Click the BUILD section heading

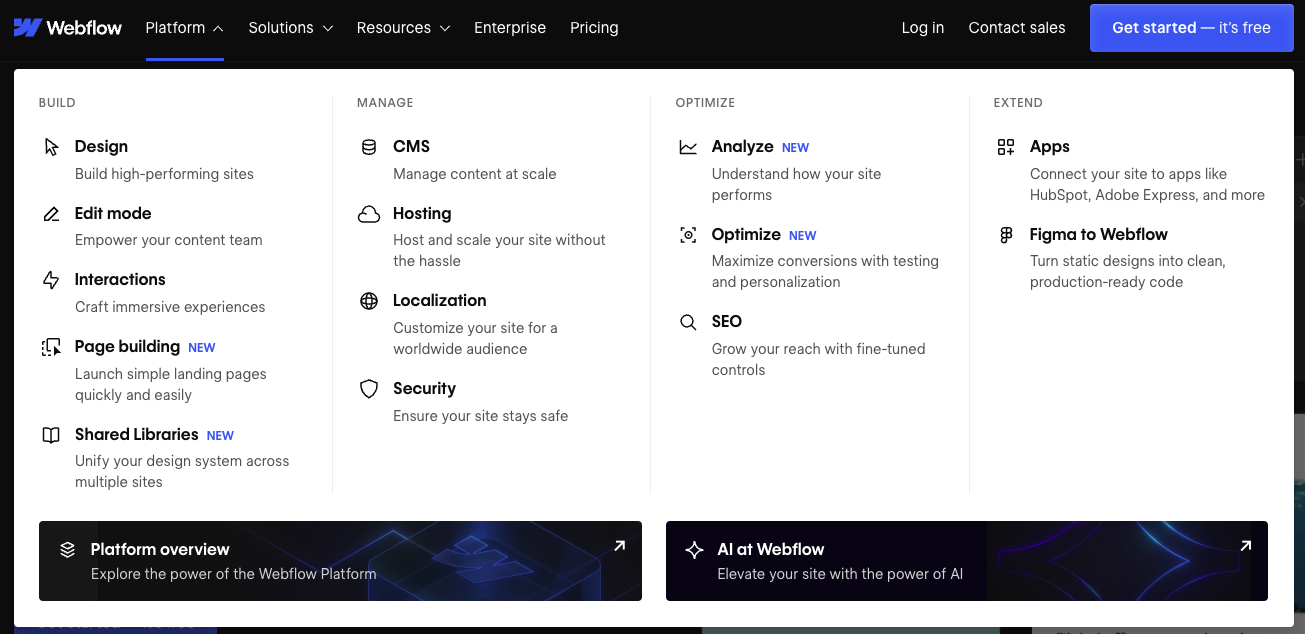pyautogui.click(x=57, y=103)
